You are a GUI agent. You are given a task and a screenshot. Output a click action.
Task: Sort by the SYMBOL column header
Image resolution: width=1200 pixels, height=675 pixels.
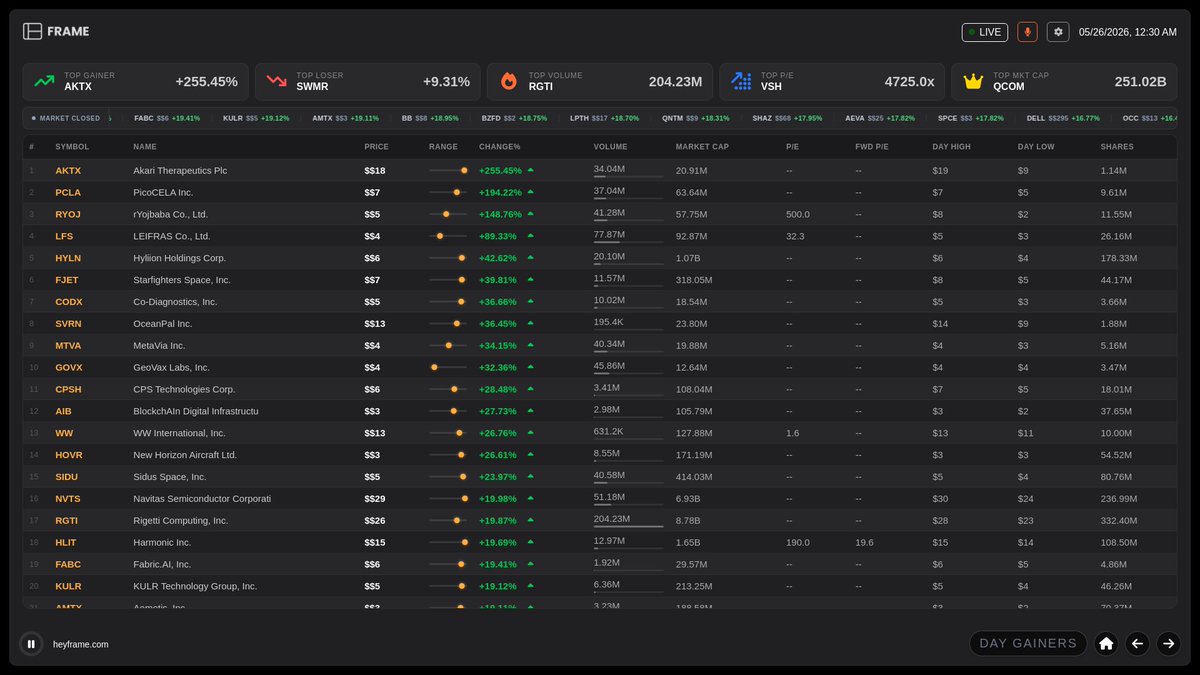click(72, 147)
